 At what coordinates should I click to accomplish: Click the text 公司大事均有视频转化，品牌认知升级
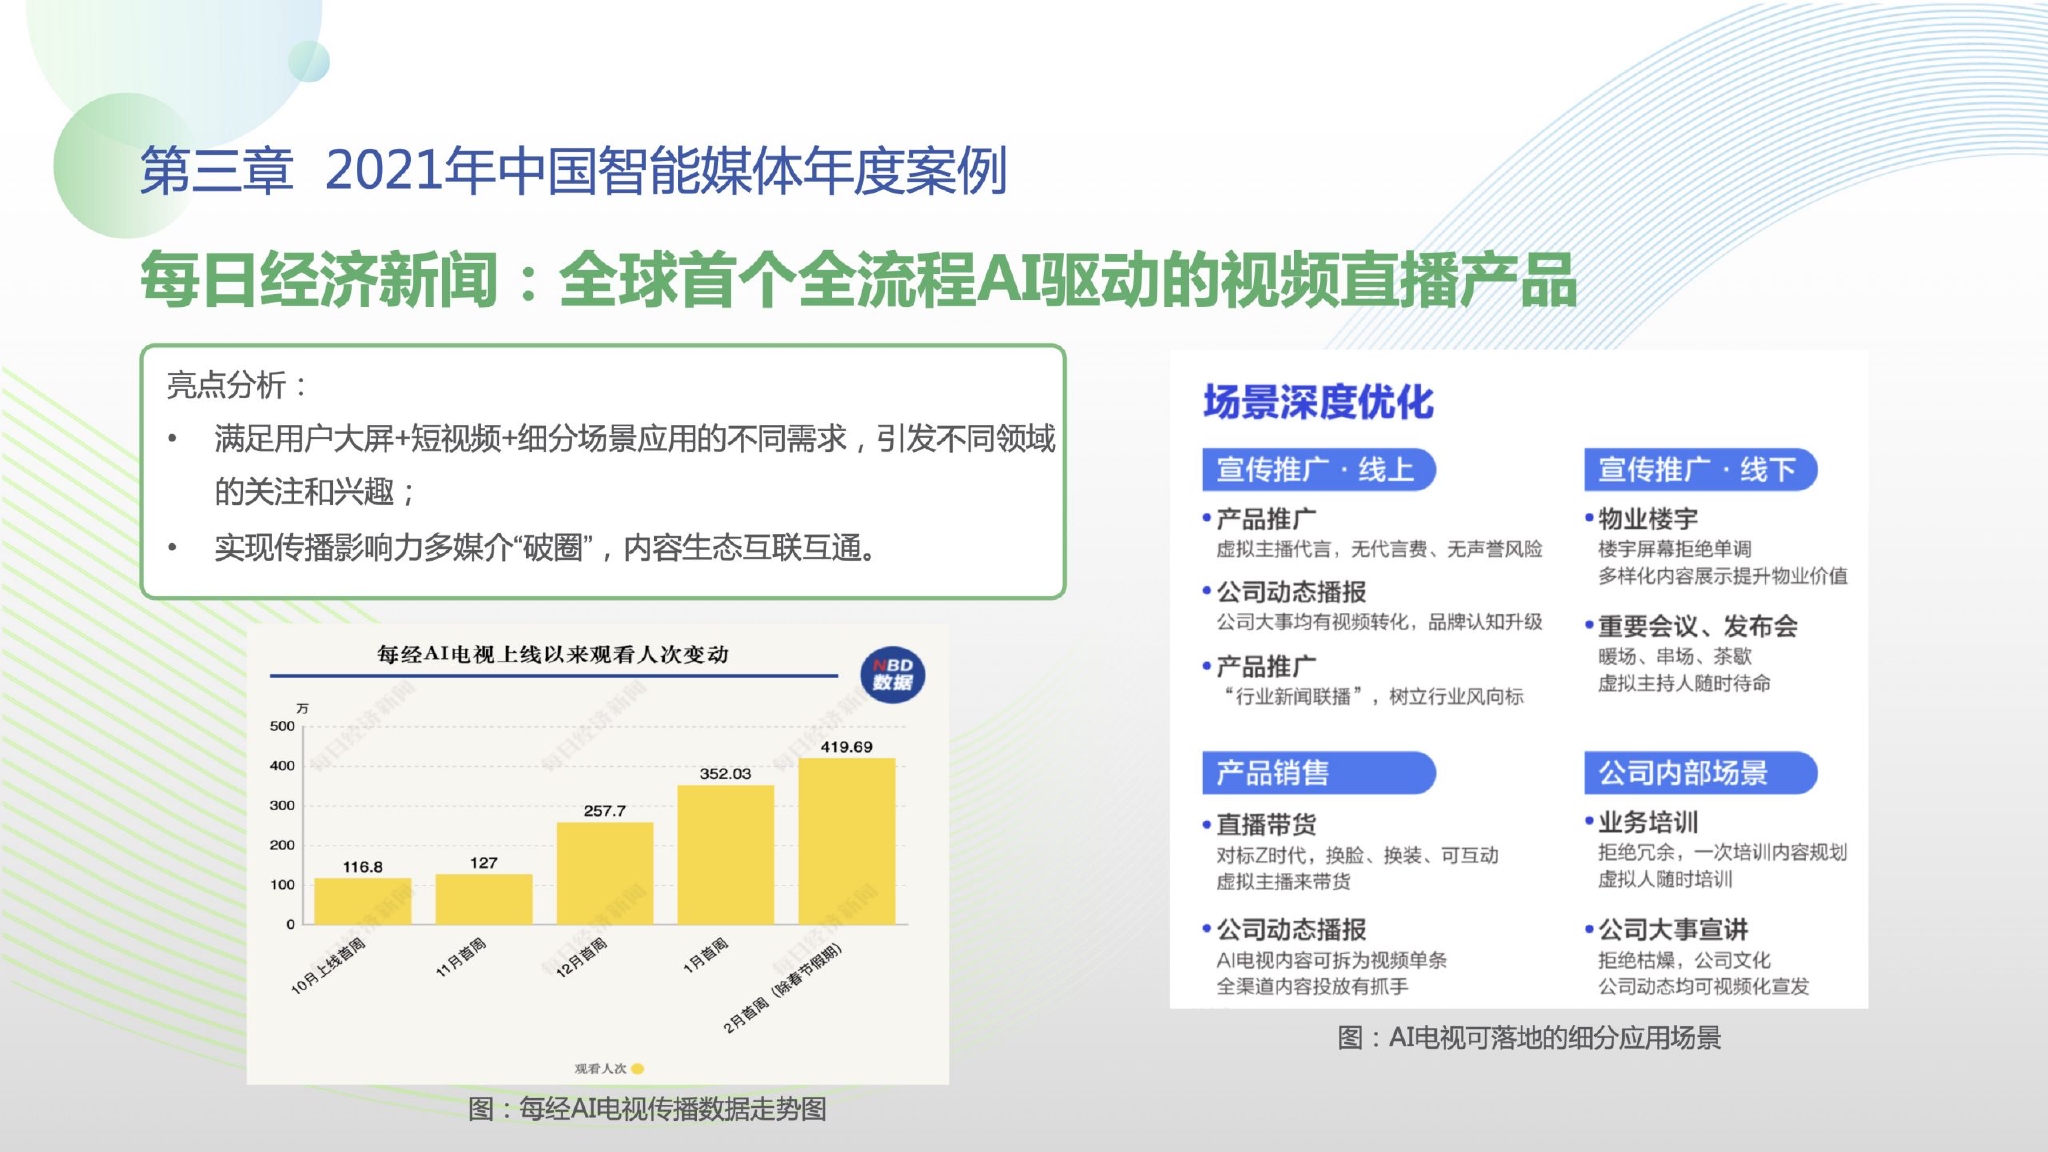(1379, 622)
